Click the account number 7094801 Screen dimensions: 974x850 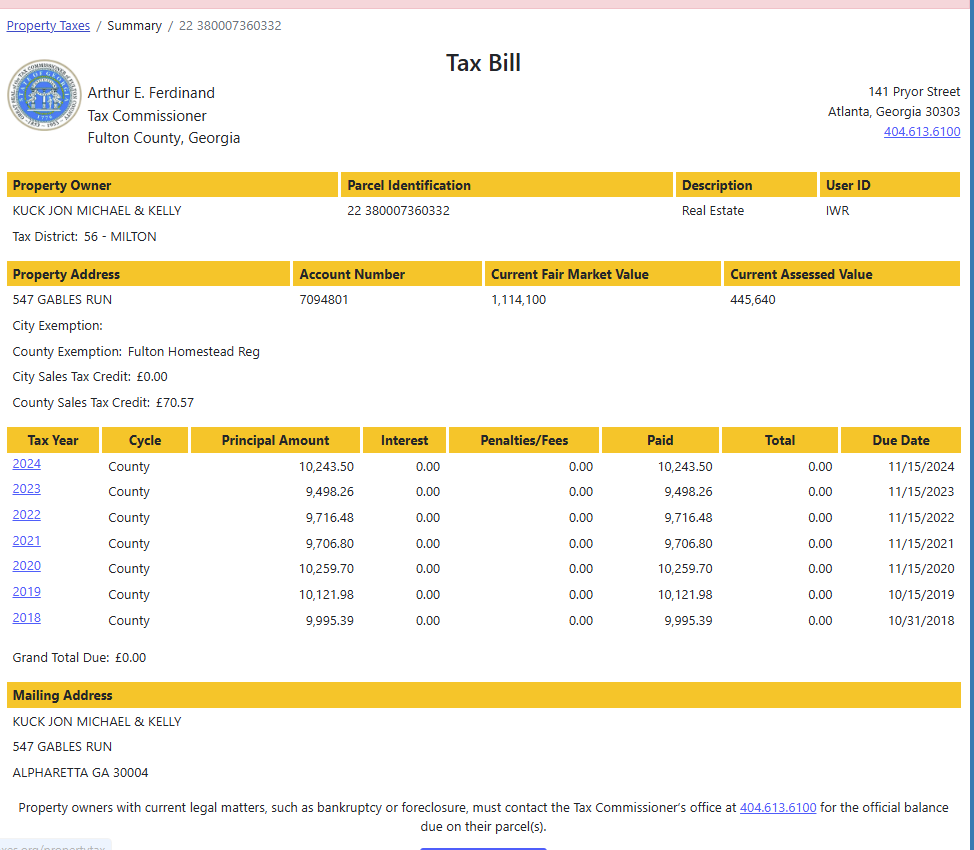point(324,300)
